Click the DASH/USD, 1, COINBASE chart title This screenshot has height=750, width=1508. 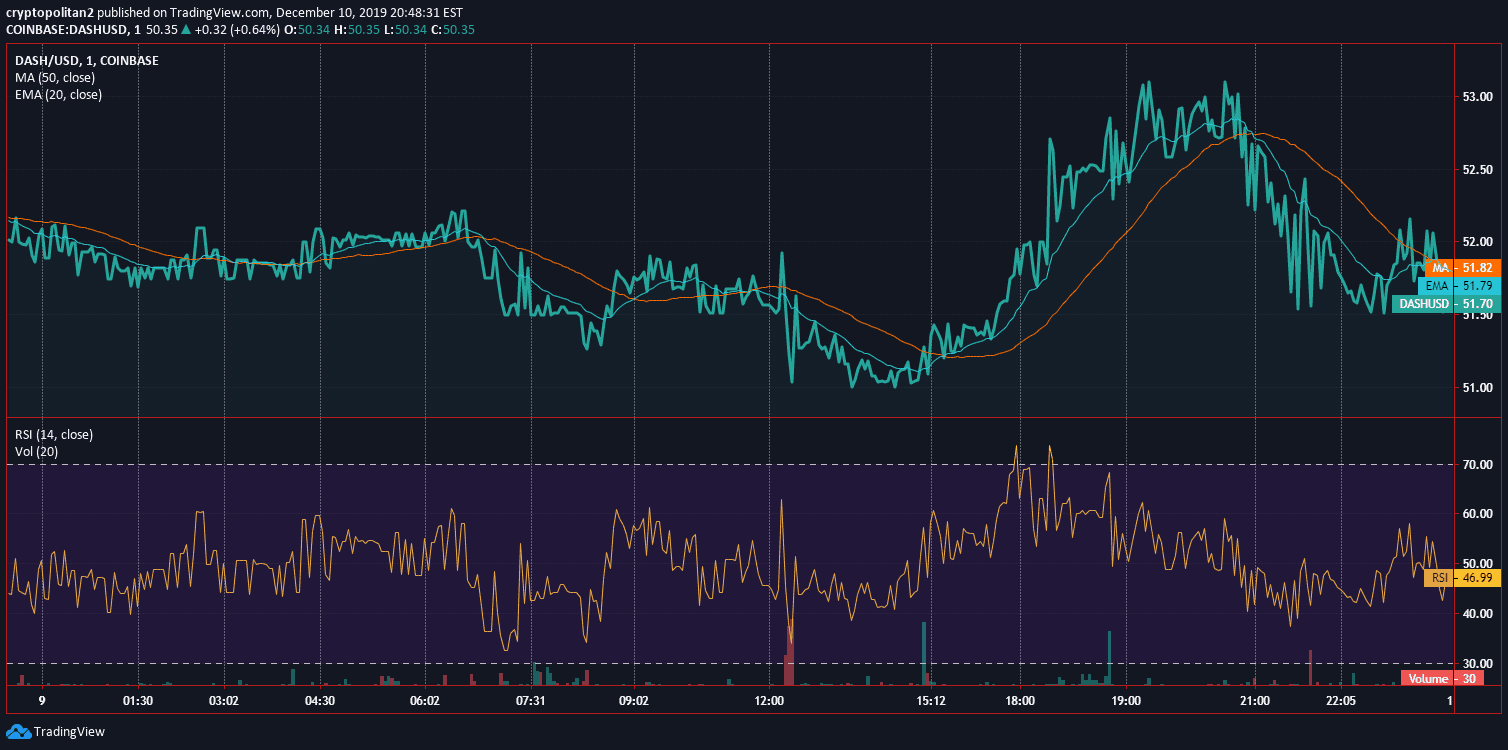(x=86, y=61)
